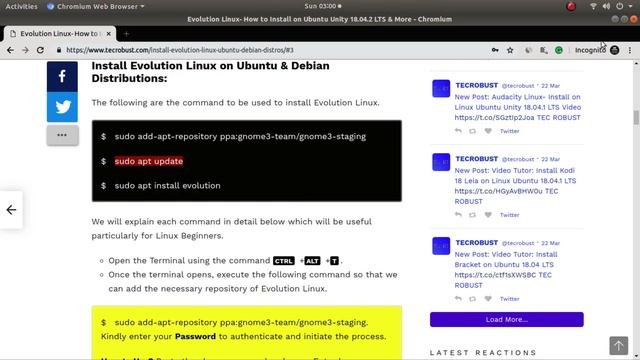640x360 pixels.
Task: Click the CTRL key badge
Action: click(x=284, y=261)
